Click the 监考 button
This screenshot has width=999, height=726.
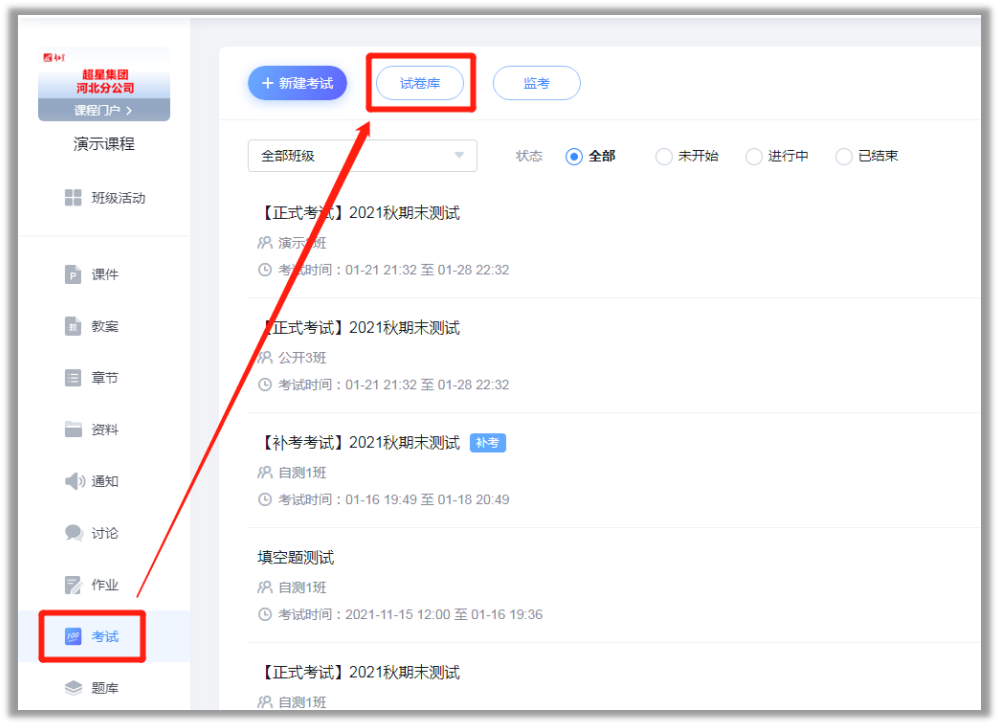tap(536, 83)
